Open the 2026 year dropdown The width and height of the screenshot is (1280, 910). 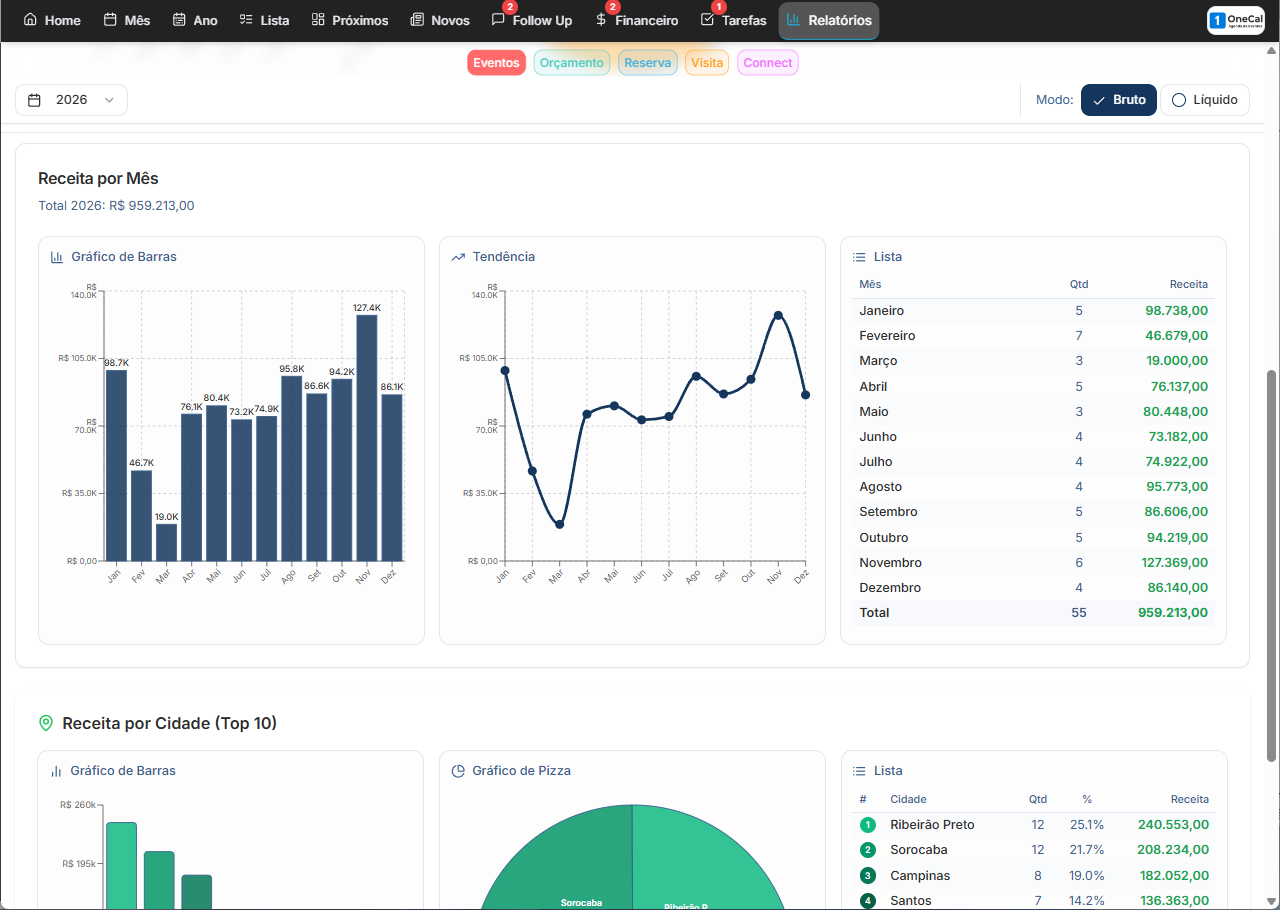71,100
